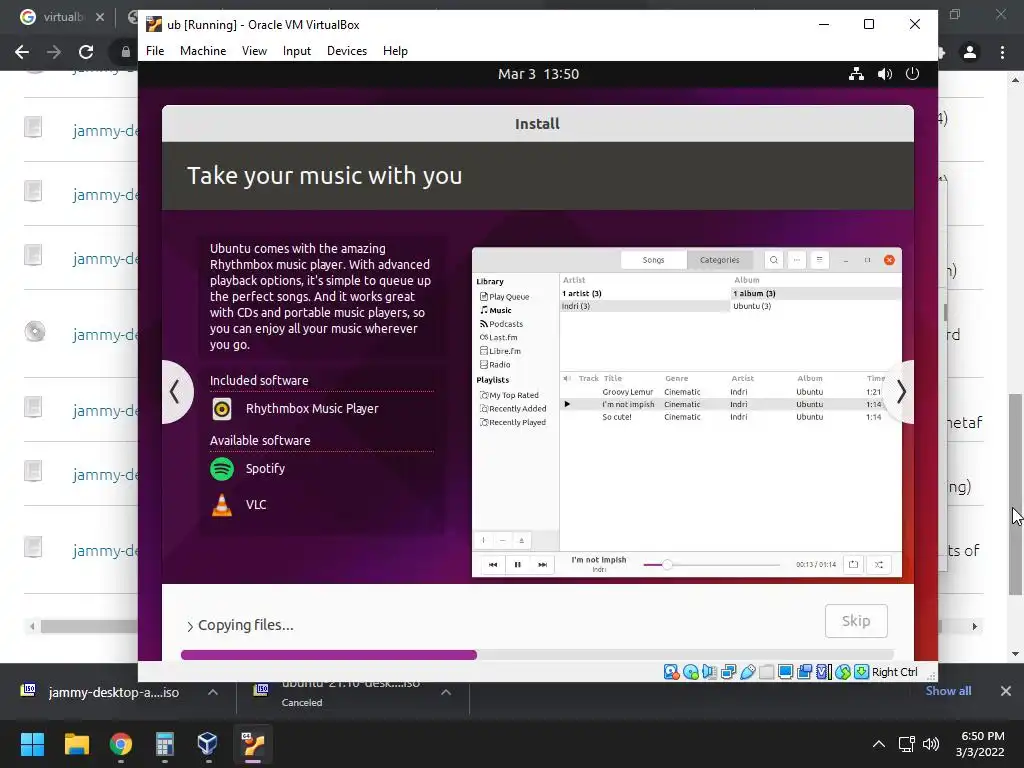
Task: Open the Input menu
Action: click(x=296, y=51)
